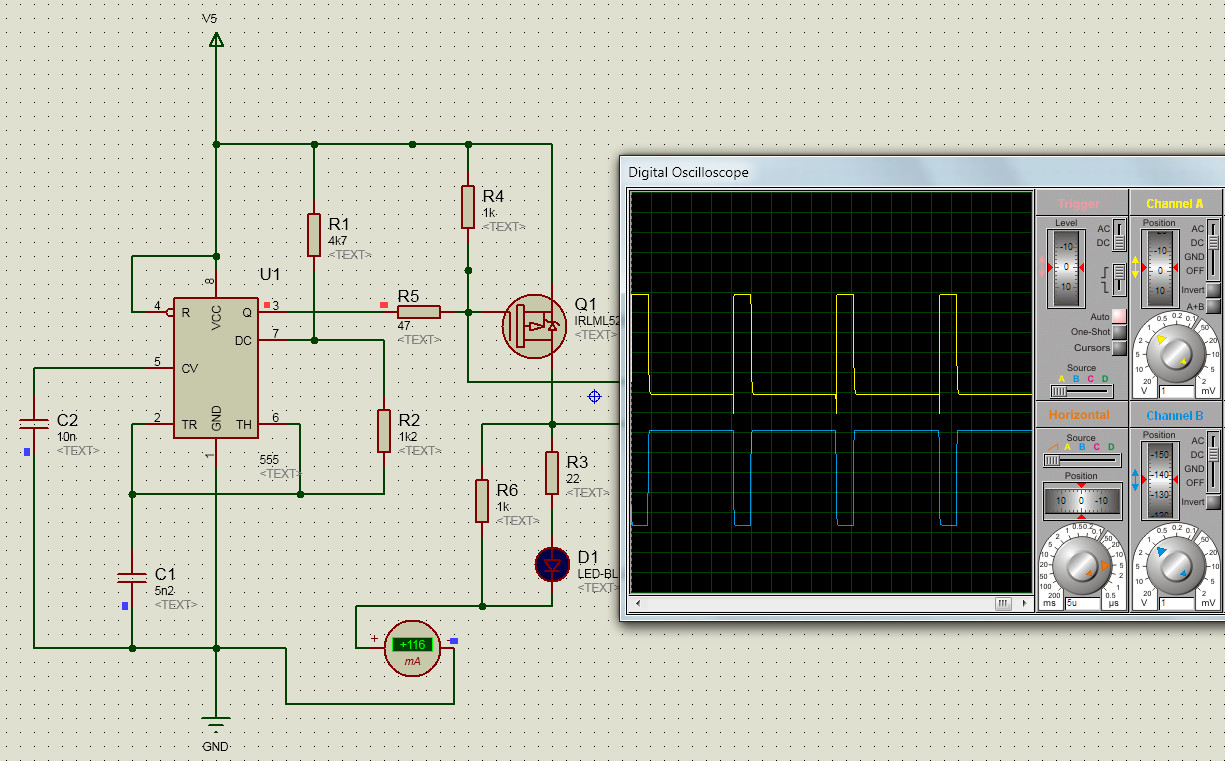Click the oscilloscope scrollbar right arrow
The width and height of the screenshot is (1225, 761).
(x=1024, y=604)
